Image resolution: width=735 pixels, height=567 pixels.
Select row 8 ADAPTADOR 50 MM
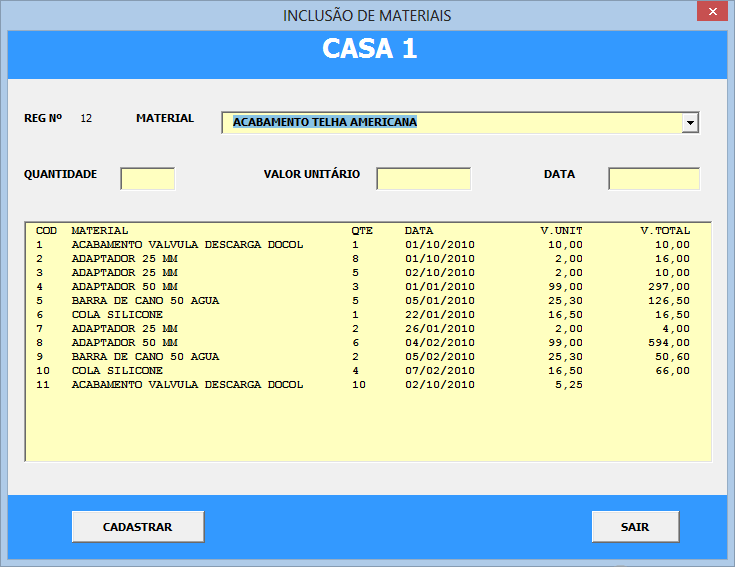click(x=368, y=343)
